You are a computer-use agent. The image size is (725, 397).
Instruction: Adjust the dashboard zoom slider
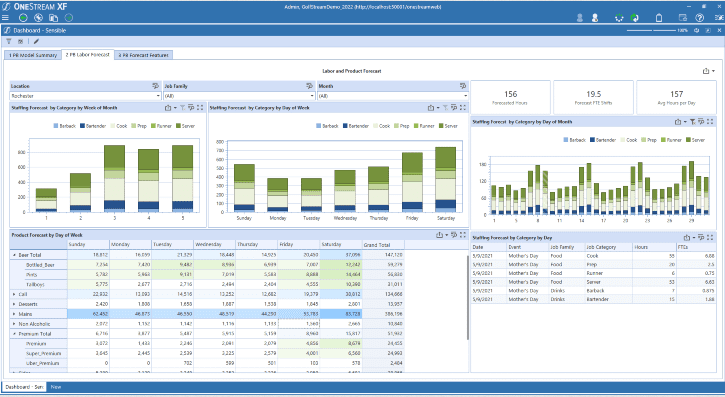click(651, 31)
